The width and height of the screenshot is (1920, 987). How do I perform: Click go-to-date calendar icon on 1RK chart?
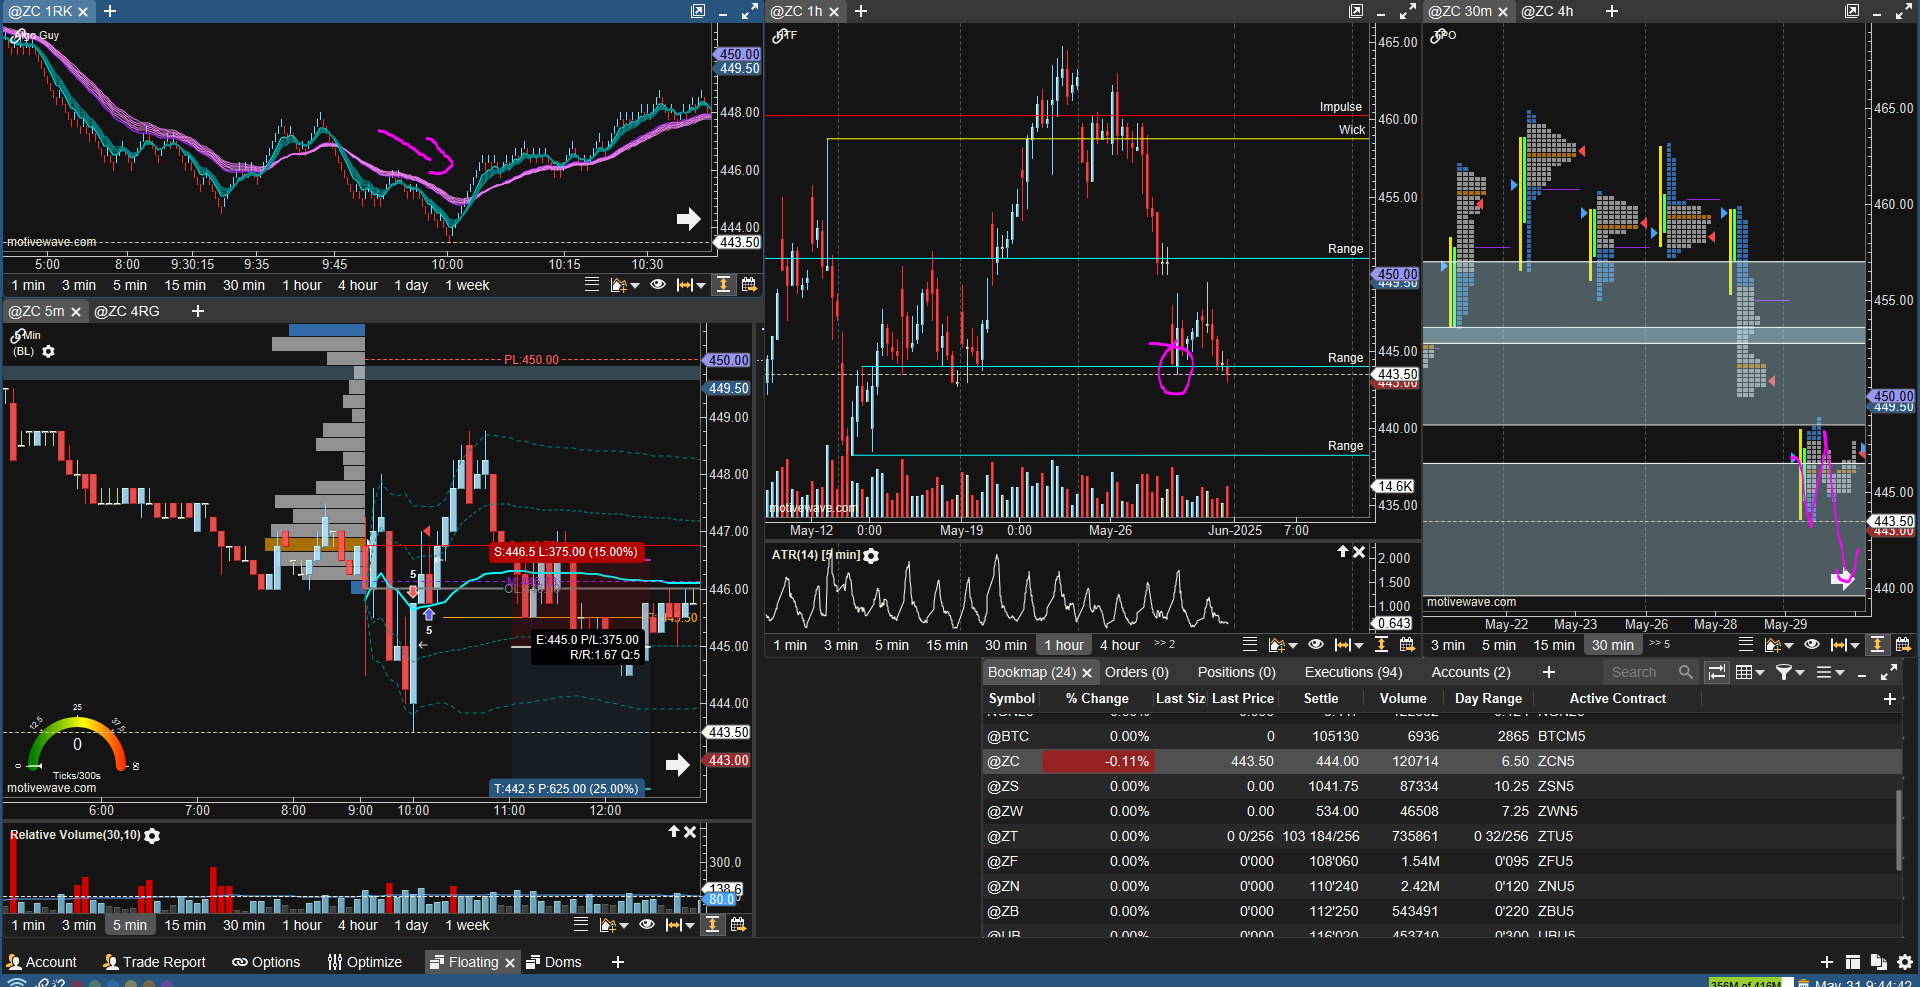point(748,285)
